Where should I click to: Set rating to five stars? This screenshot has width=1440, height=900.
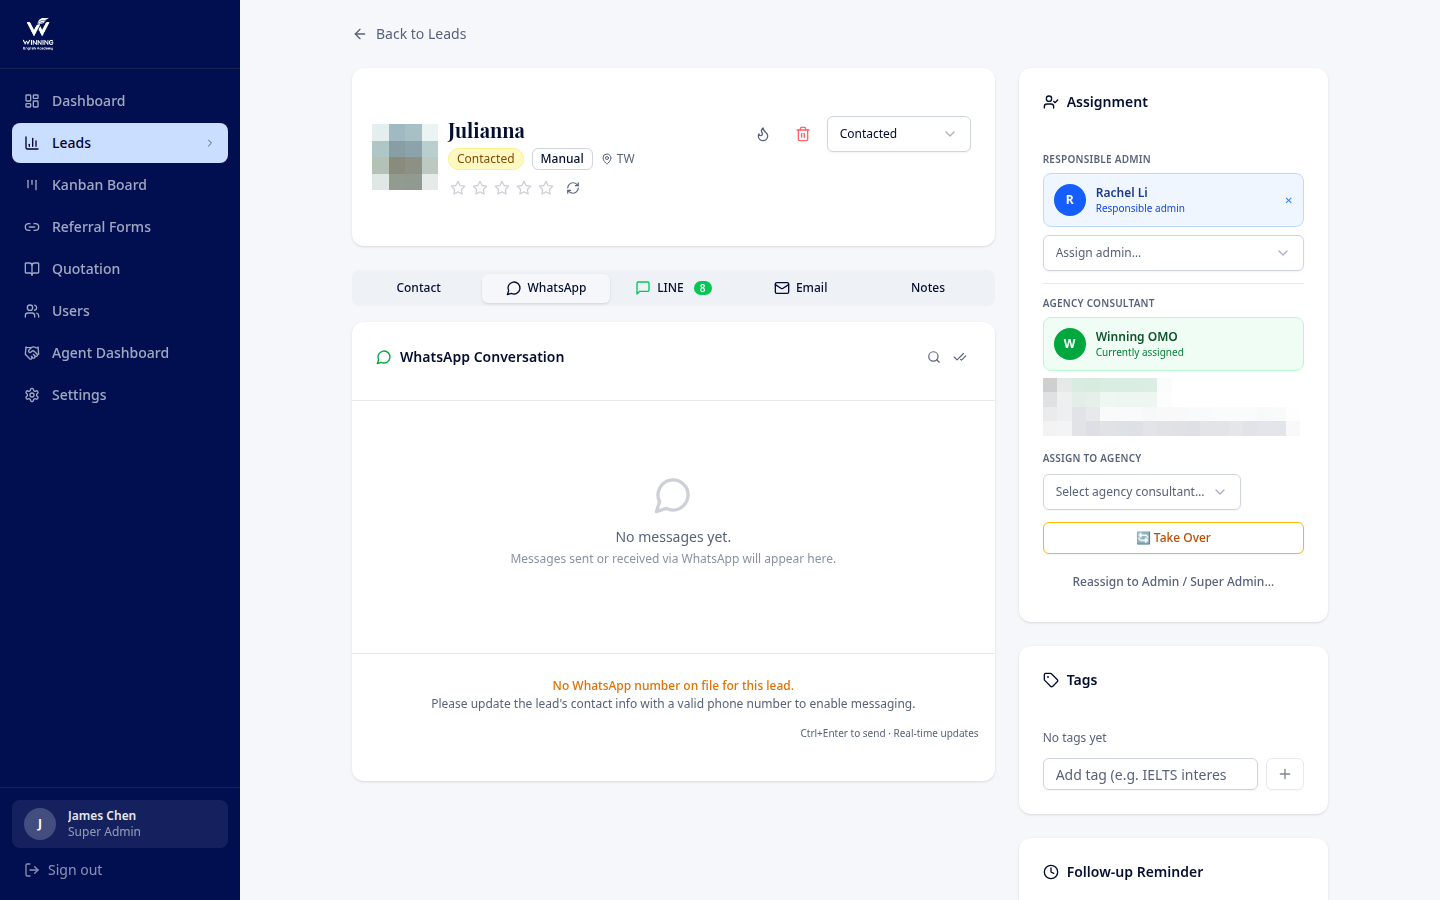coord(546,188)
